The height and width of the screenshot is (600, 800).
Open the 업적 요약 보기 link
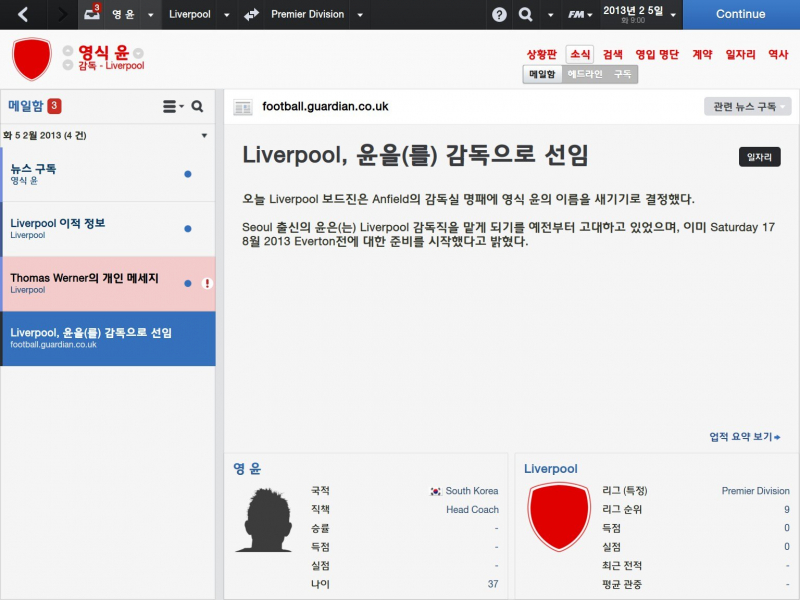click(744, 437)
